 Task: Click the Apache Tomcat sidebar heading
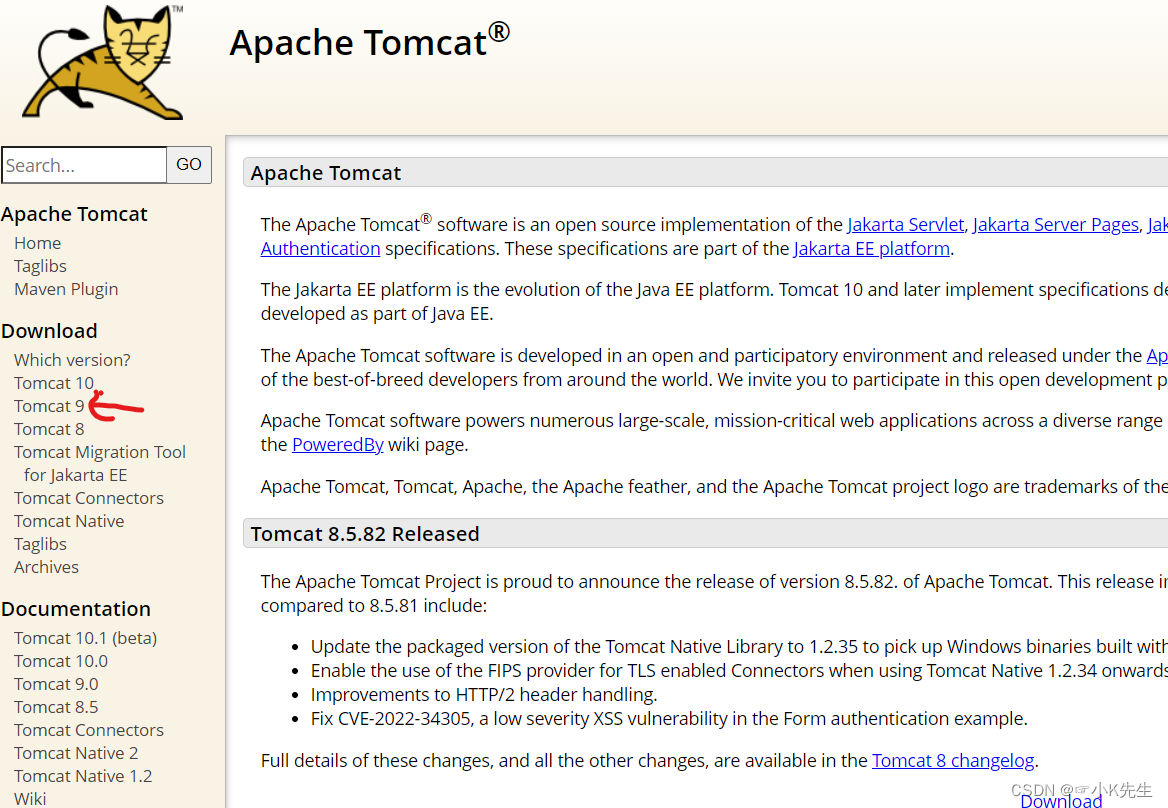(x=74, y=214)
